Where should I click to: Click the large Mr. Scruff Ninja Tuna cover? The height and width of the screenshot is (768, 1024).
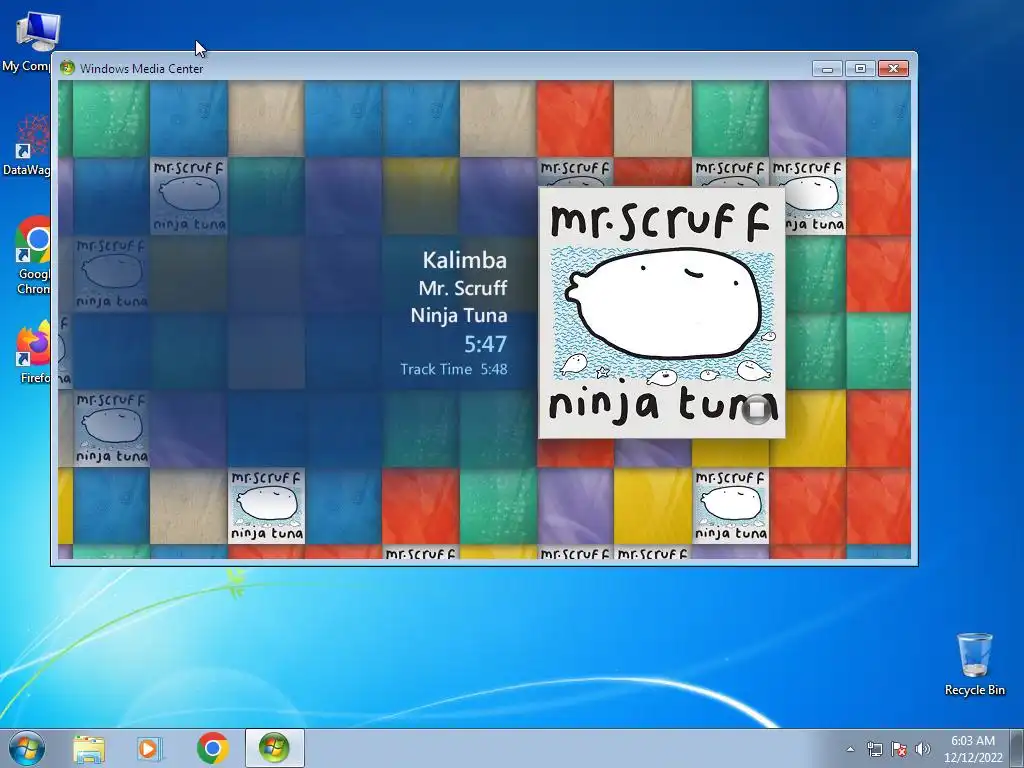(x=662, y=313)
